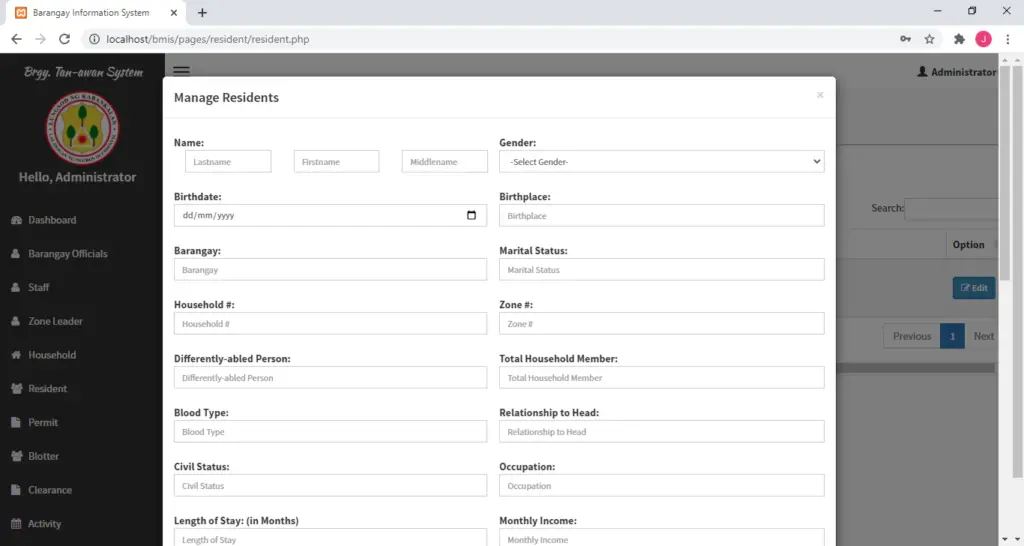
Task: Click the Next pagination button
Action: pyautogui.click(x=983, y=336)
